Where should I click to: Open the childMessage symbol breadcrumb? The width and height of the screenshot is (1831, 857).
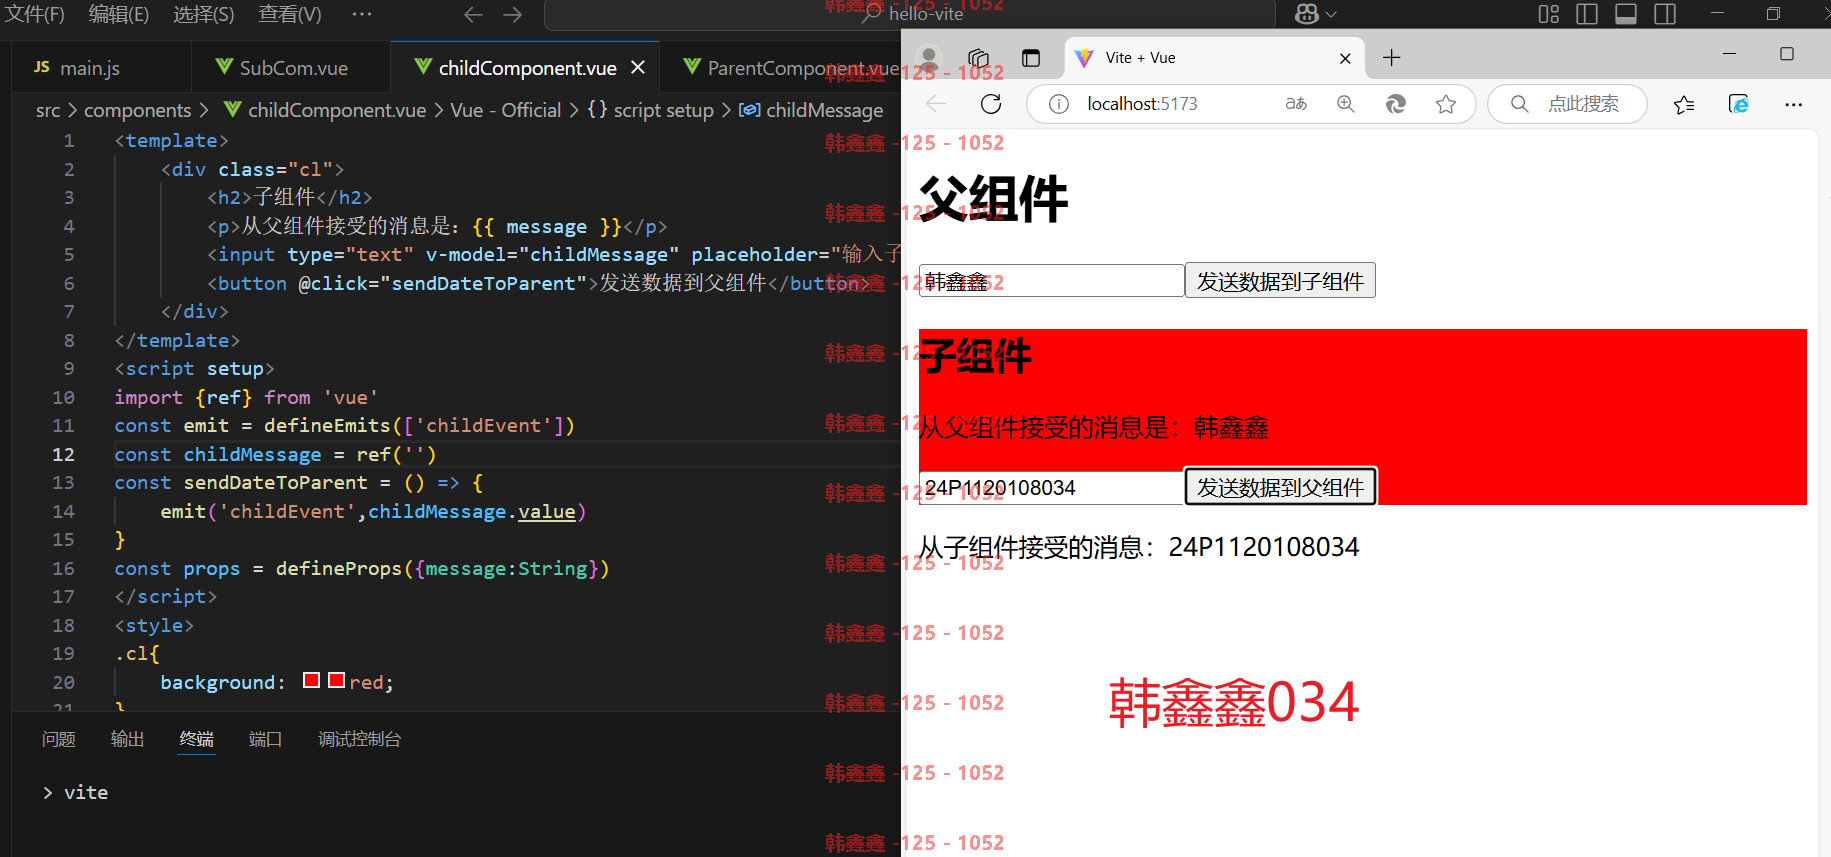pos(811,110)
